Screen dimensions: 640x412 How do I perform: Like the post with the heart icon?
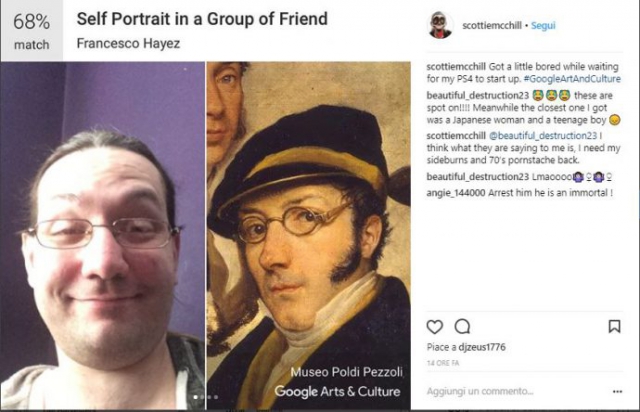[x=434, y=327]
